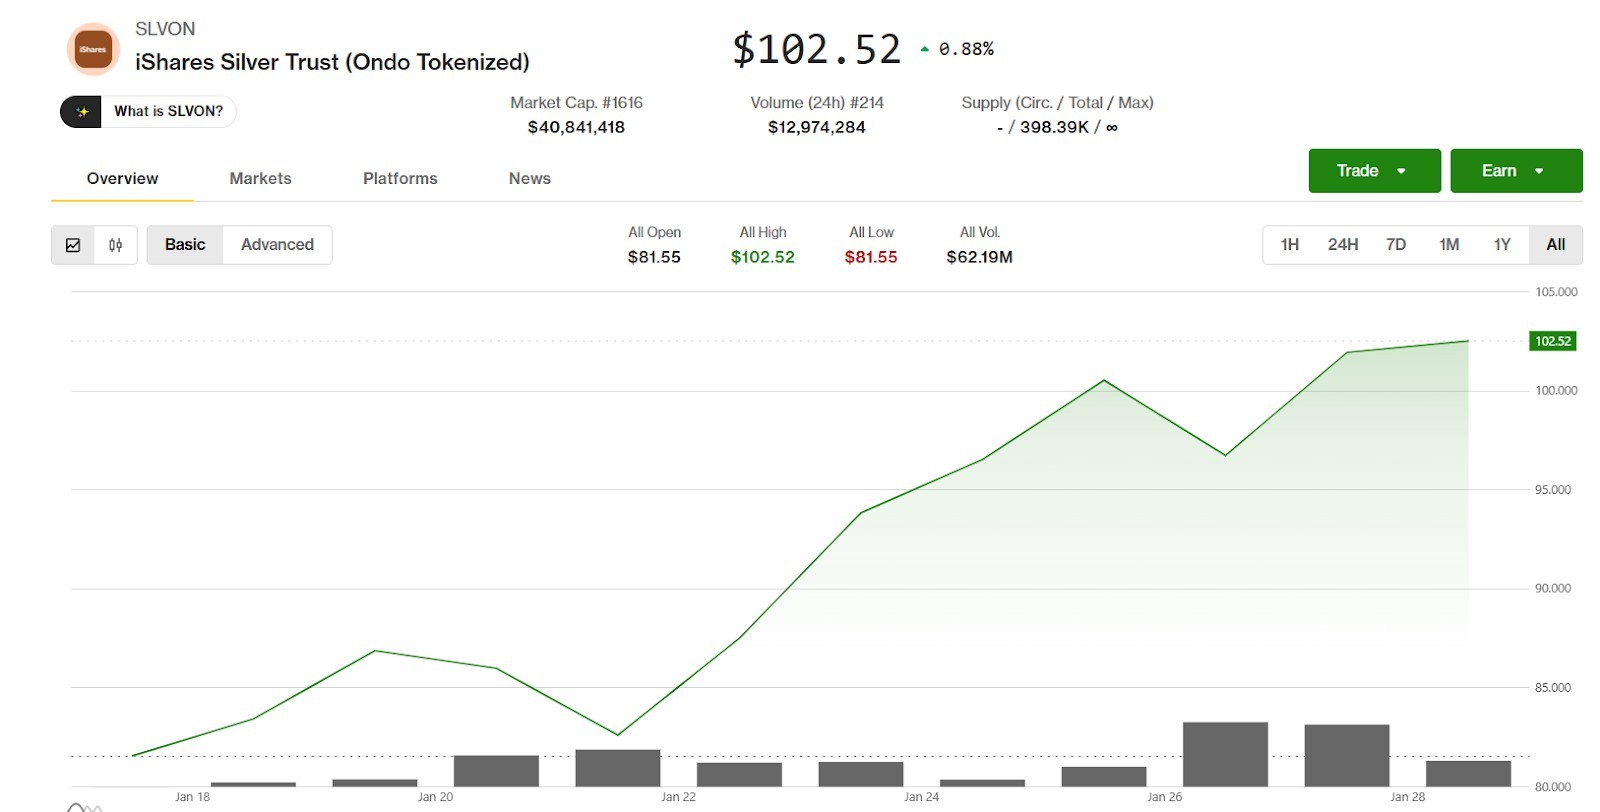Image resolution: width=1600 pixels, height=812 pixels.
Task: Click the All Open value $81.55
Action: click(654, 257)
